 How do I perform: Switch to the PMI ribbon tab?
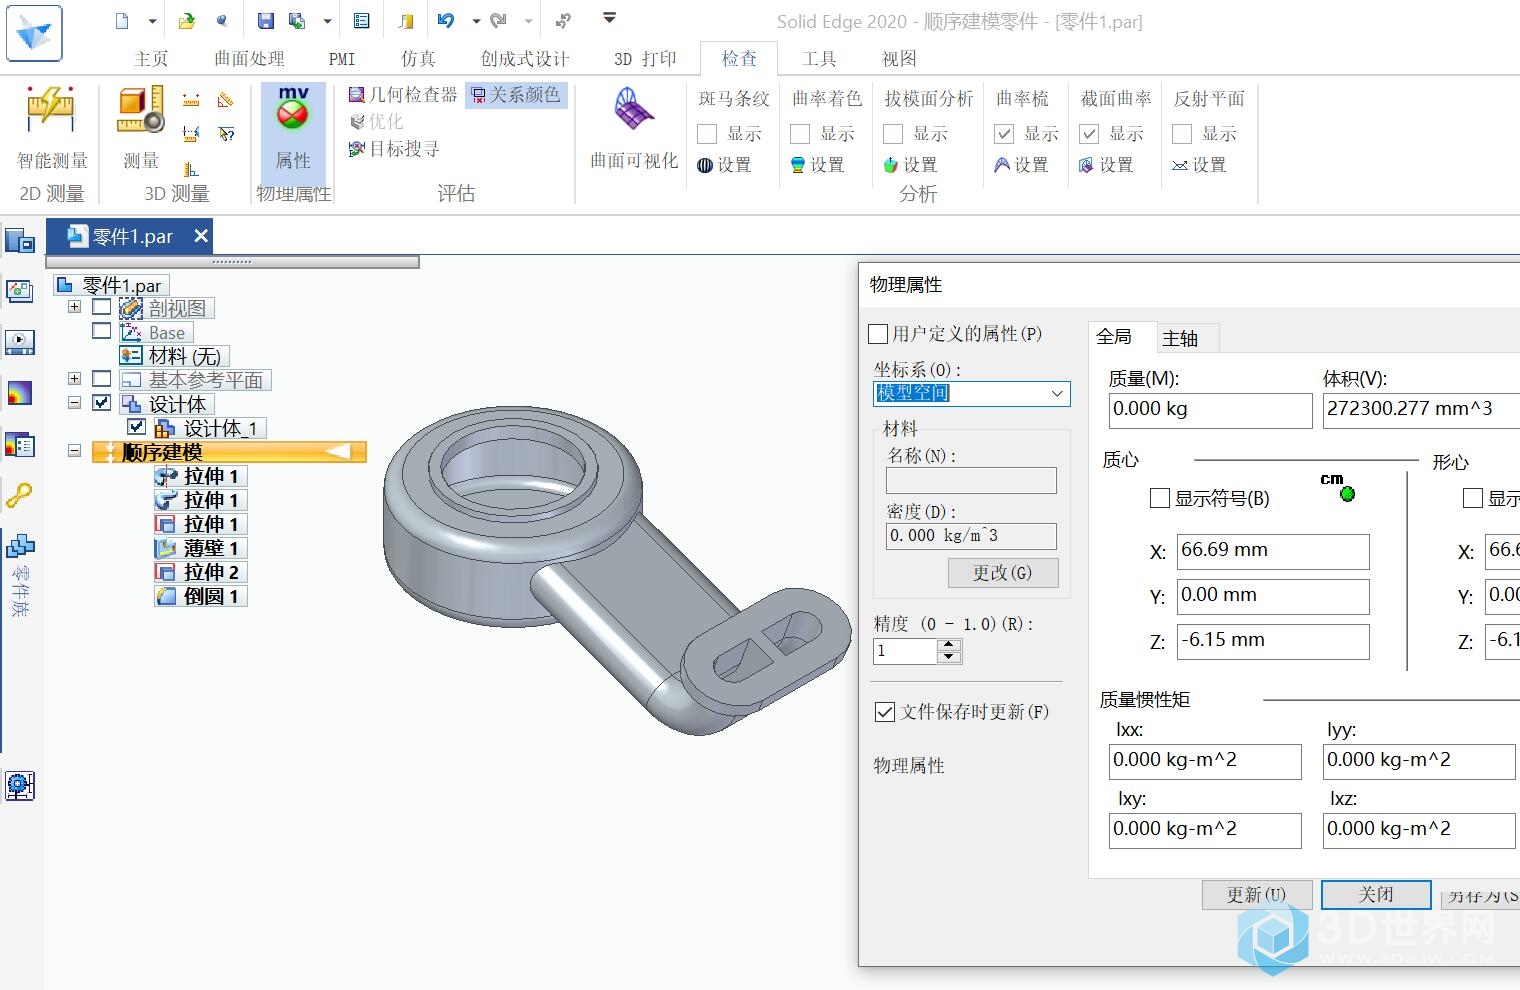(x=342, y=59)
